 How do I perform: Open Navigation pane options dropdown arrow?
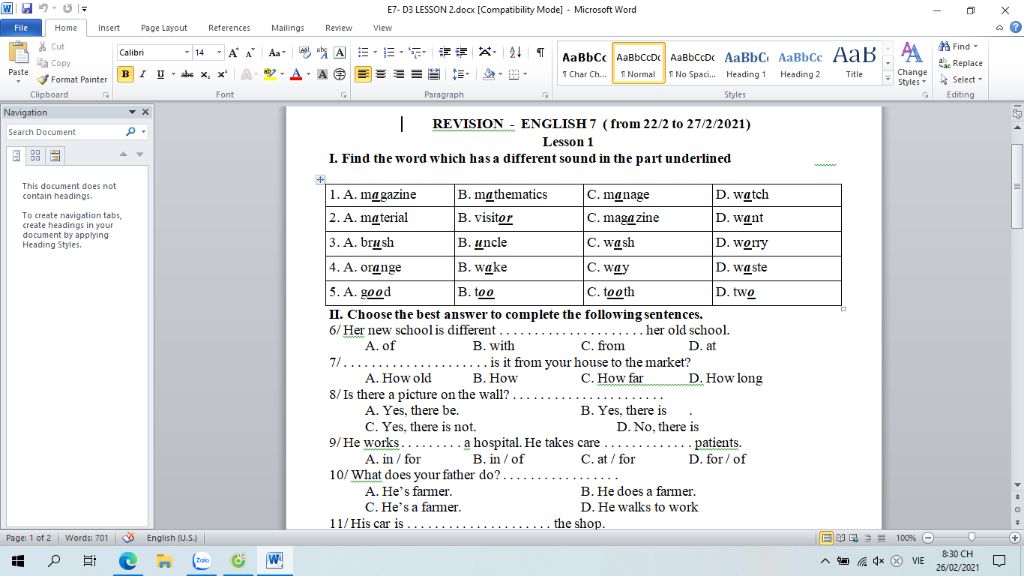tap(132, 112)
